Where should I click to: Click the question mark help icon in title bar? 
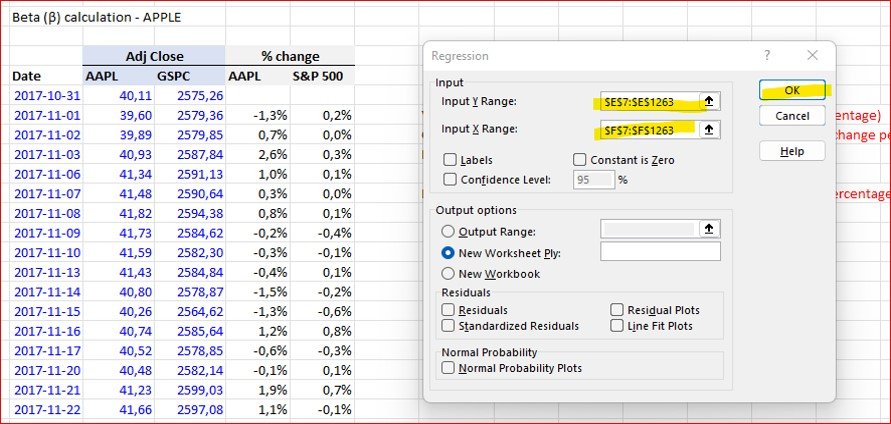(767, 56)
